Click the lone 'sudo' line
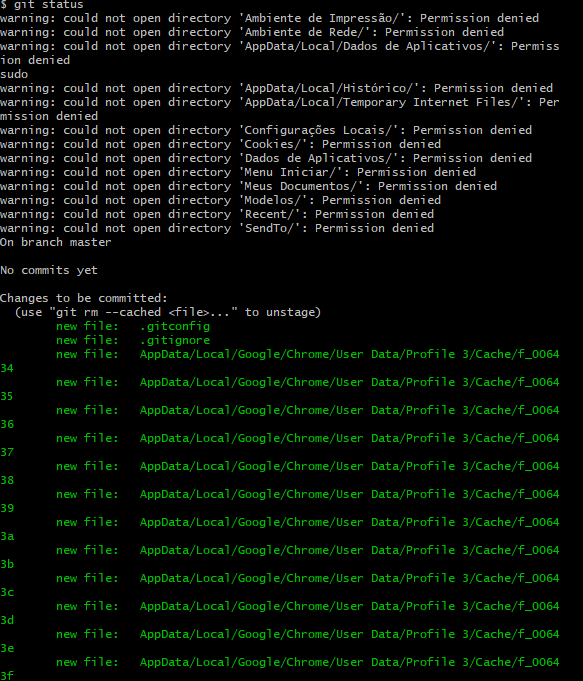 pos(14,74)
